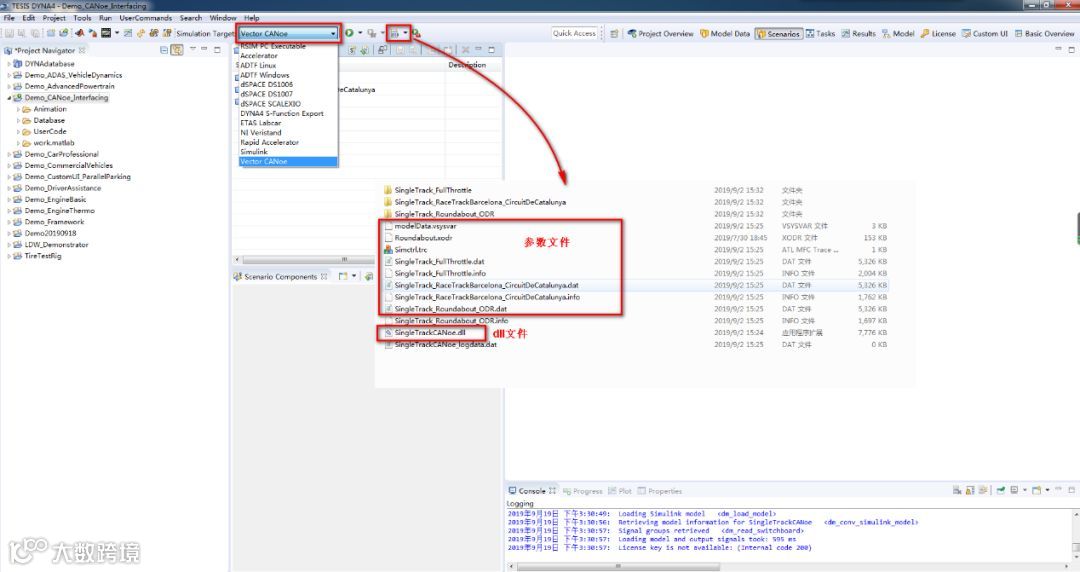Select LDW_Demonstrator project

(x=56, y=245)
